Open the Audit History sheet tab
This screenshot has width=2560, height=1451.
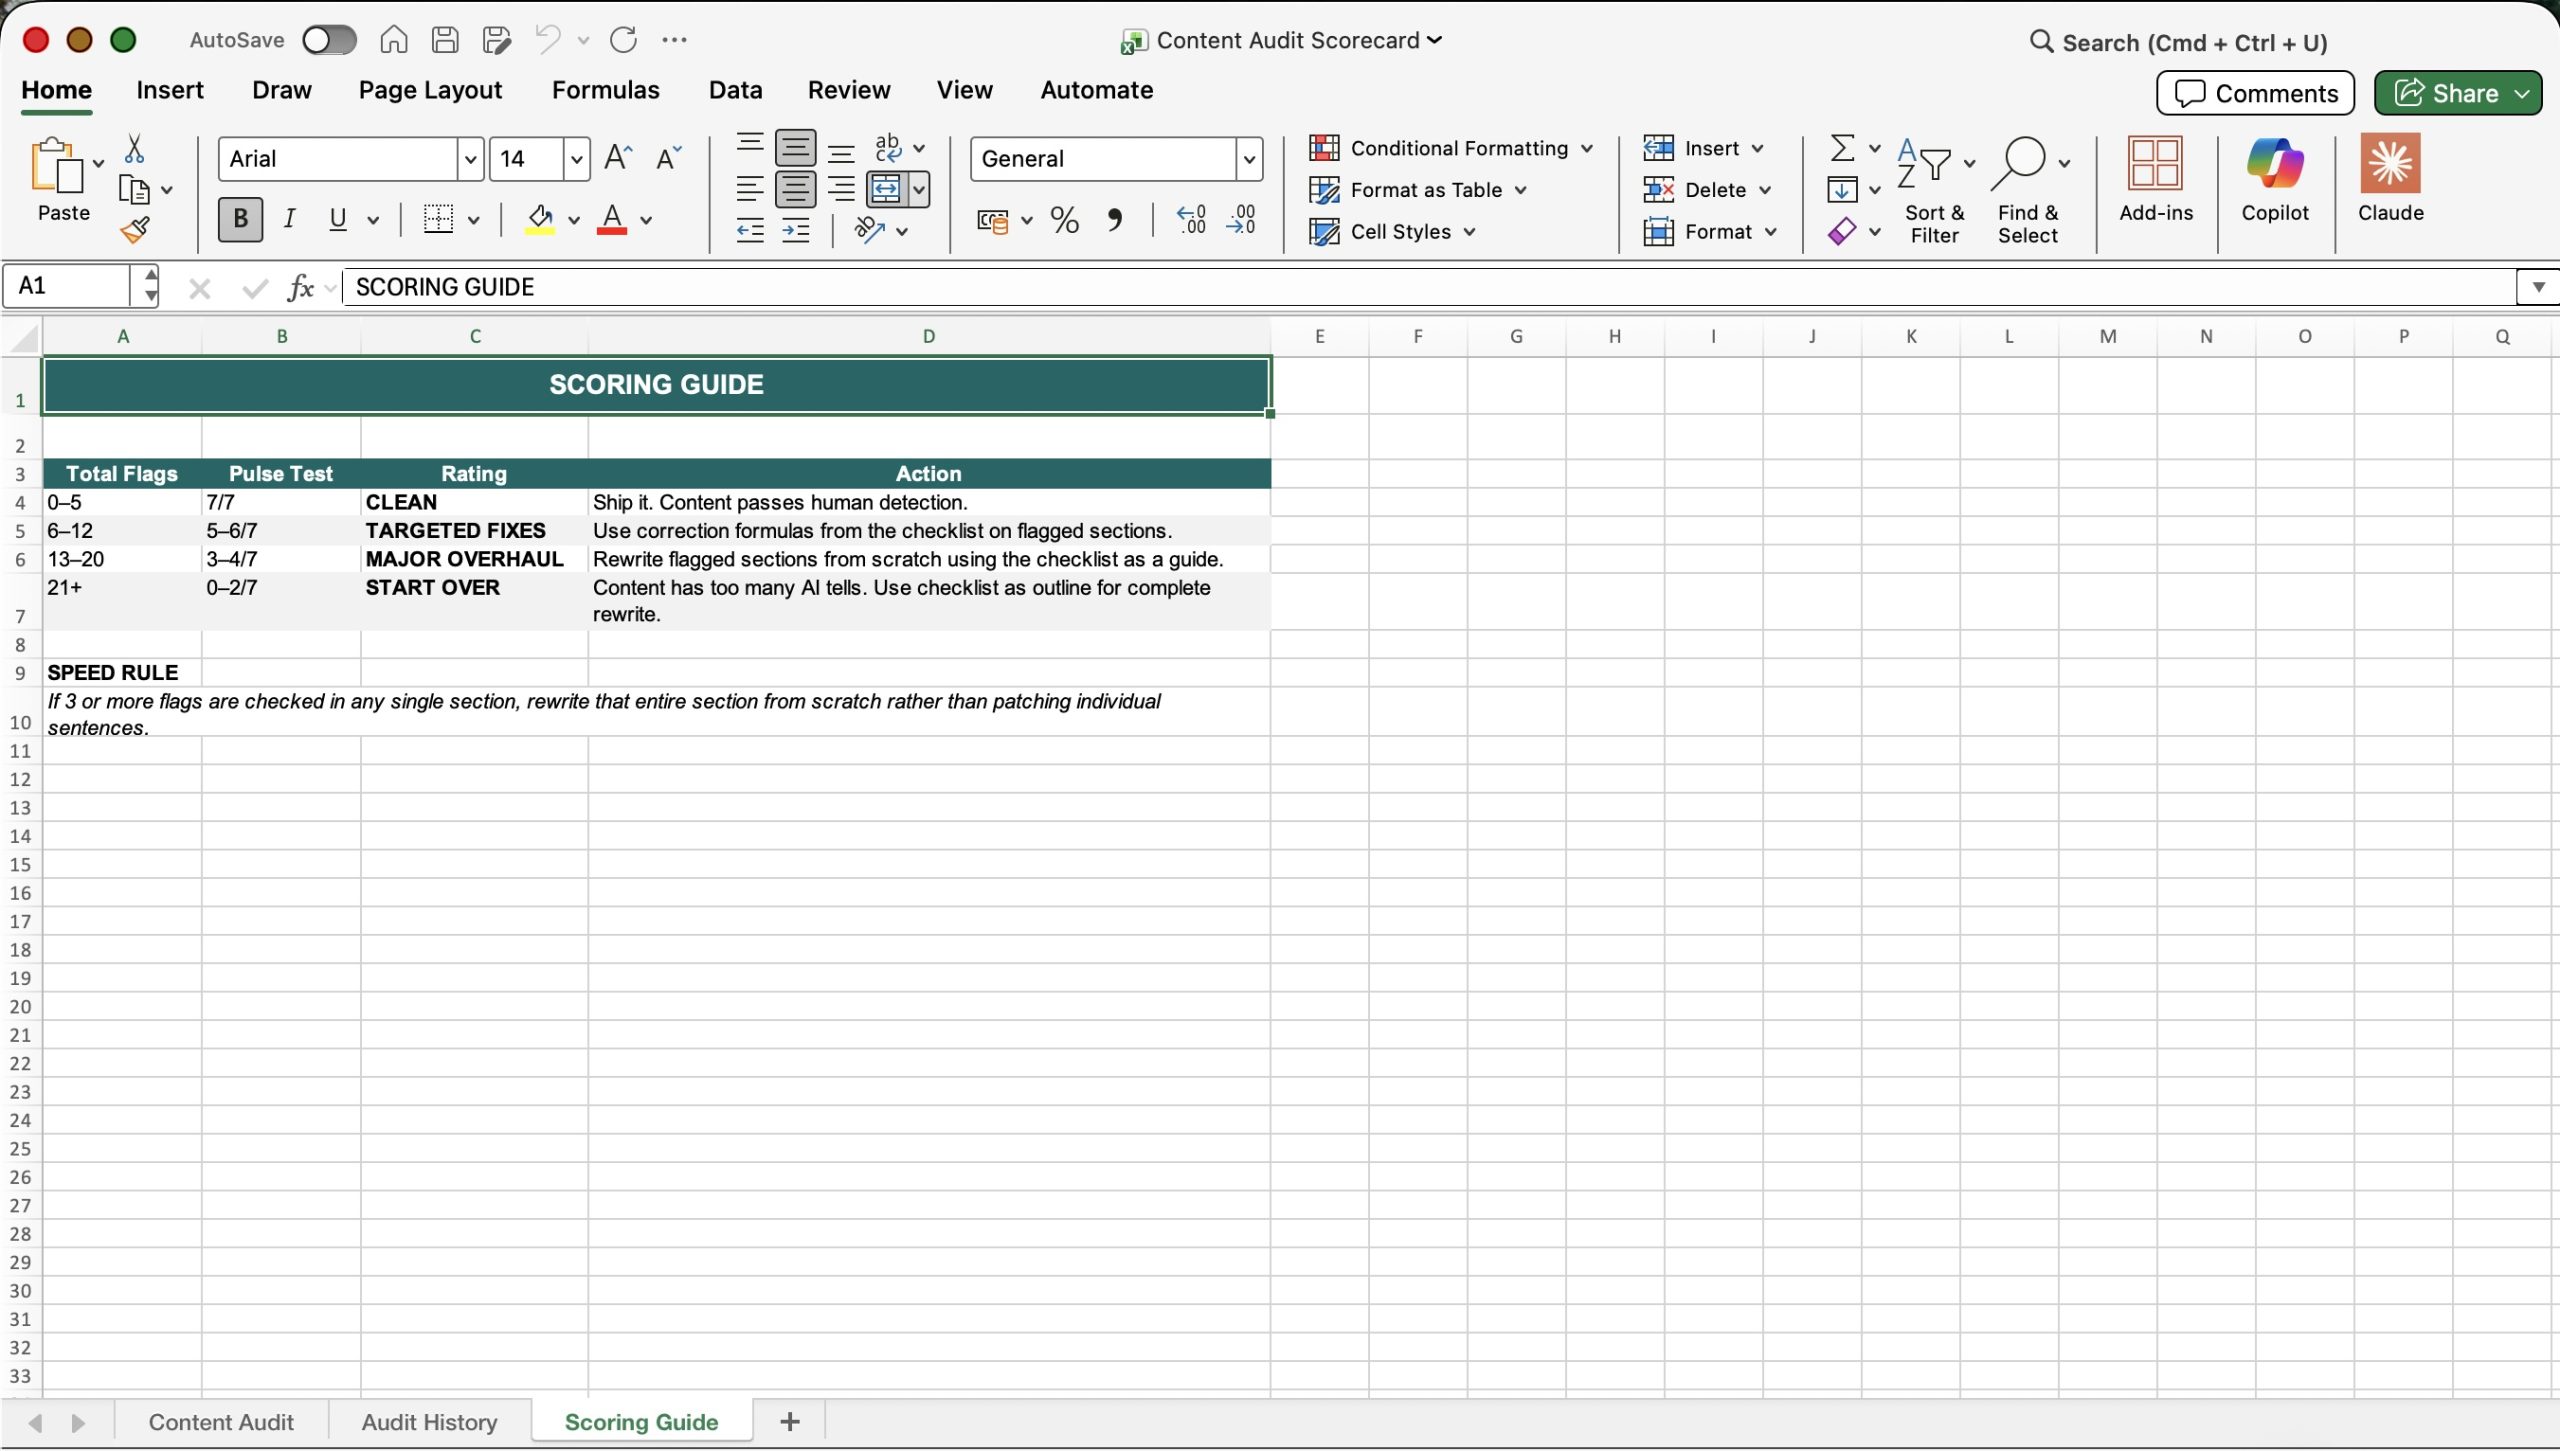pos(429,1422)
